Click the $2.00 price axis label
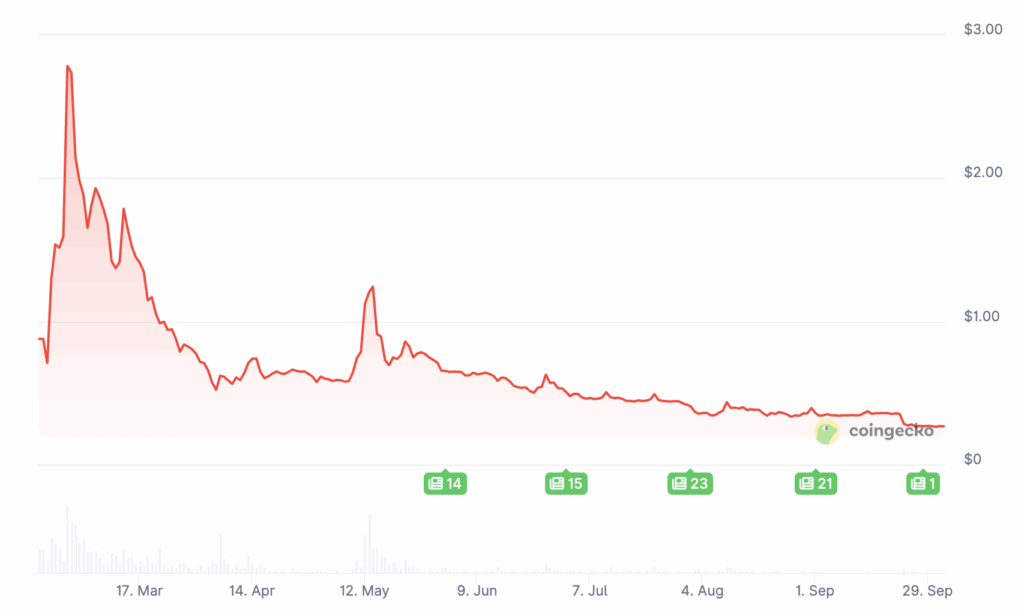The height and width of the screenshot is (616, 1024). coord(982,173)
